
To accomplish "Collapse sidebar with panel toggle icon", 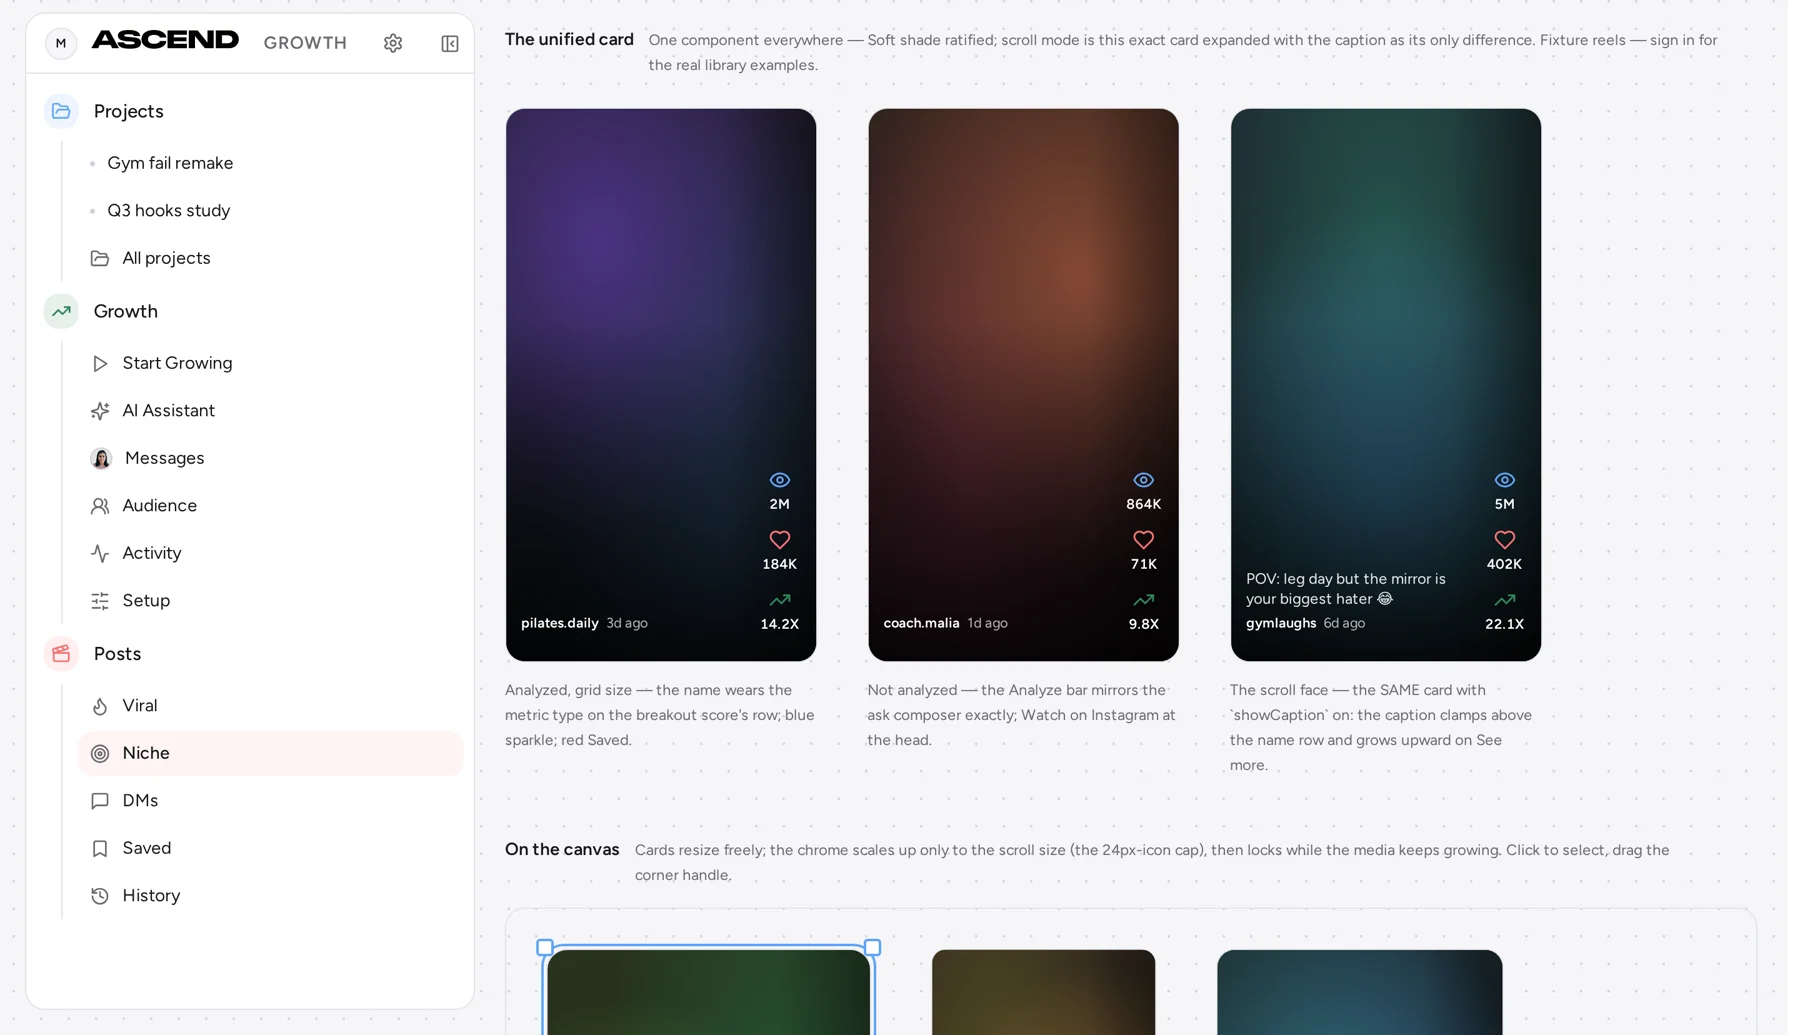I will tap(450, 43).
